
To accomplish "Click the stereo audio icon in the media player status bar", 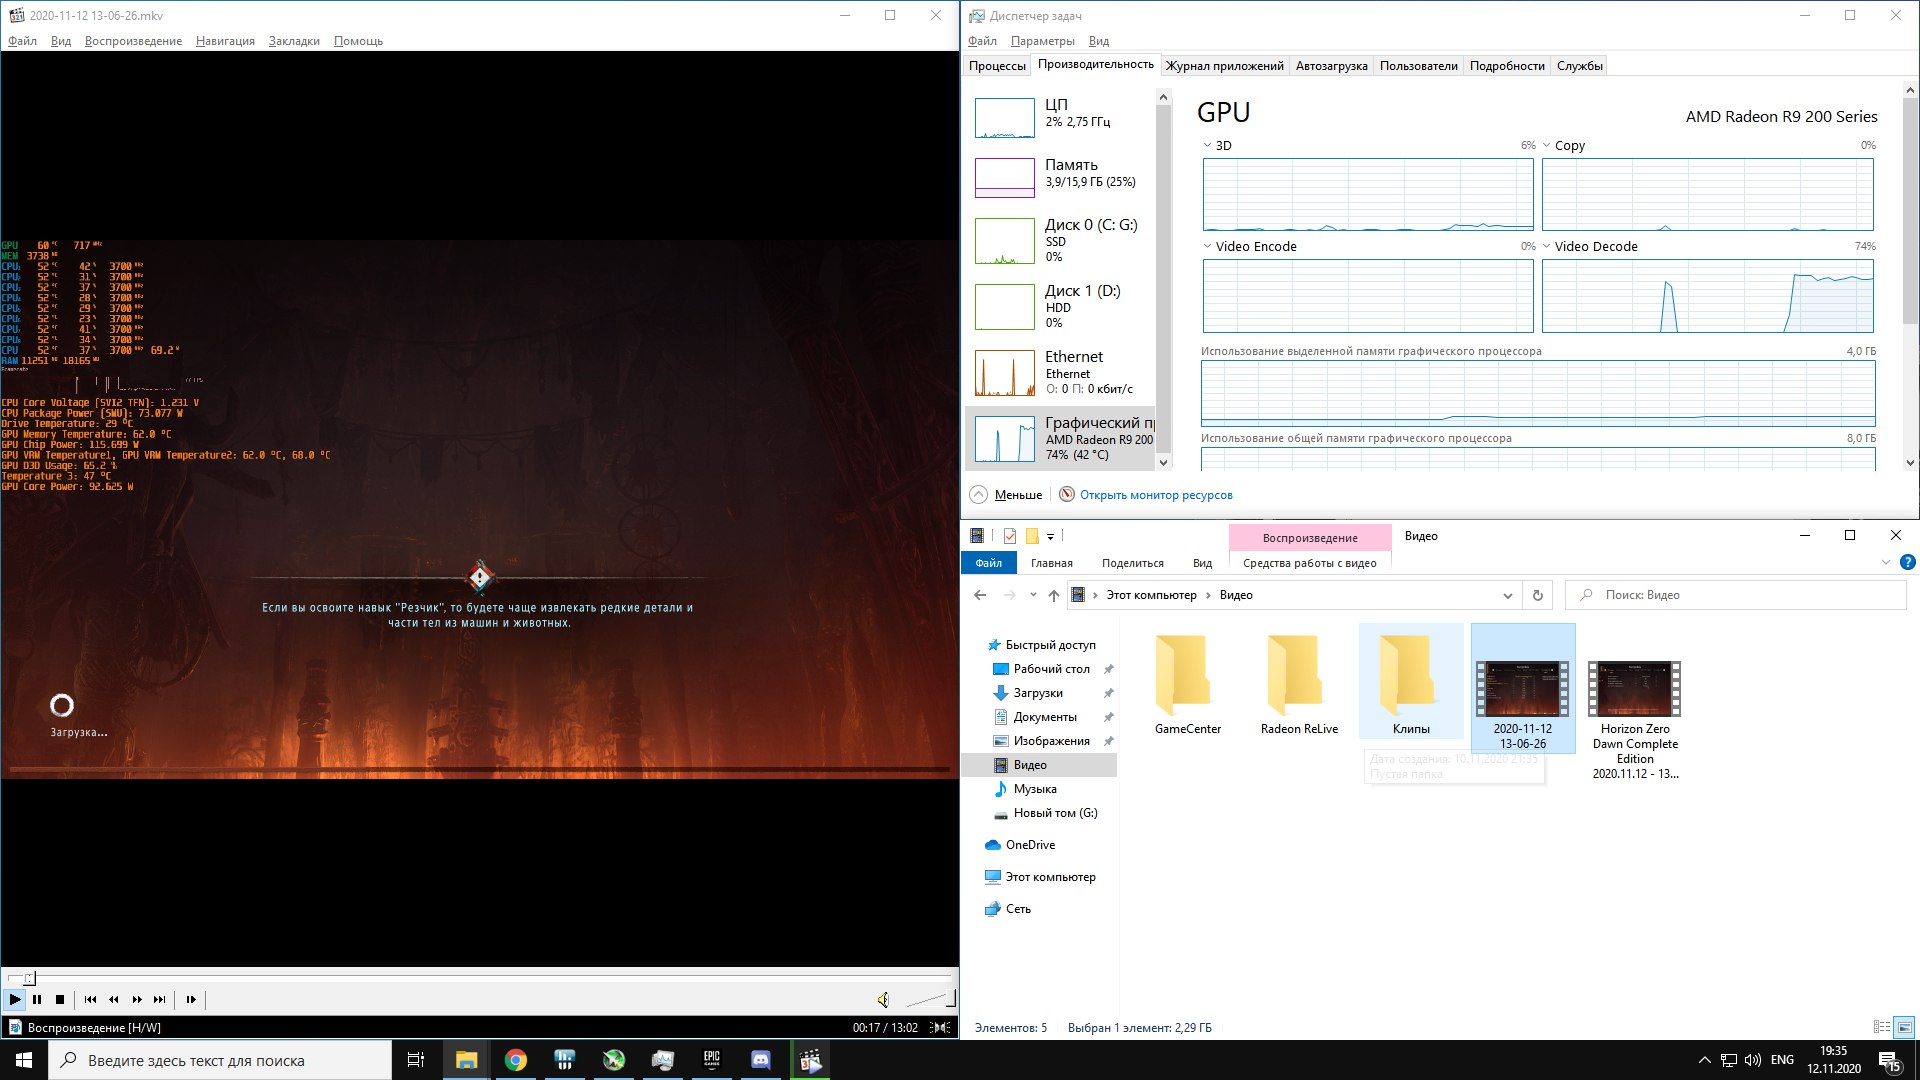I will pos(941,1028).
